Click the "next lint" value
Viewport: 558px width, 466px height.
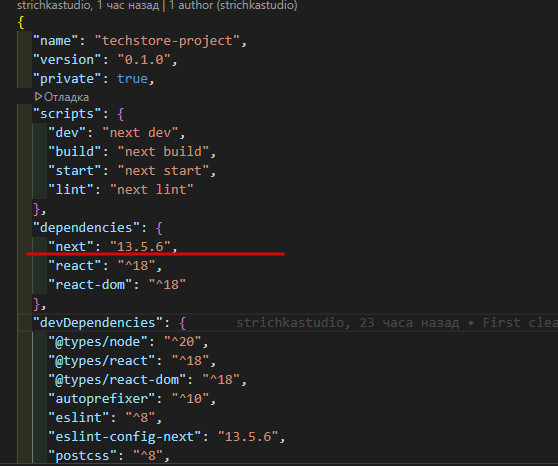(x=152, y=190)
